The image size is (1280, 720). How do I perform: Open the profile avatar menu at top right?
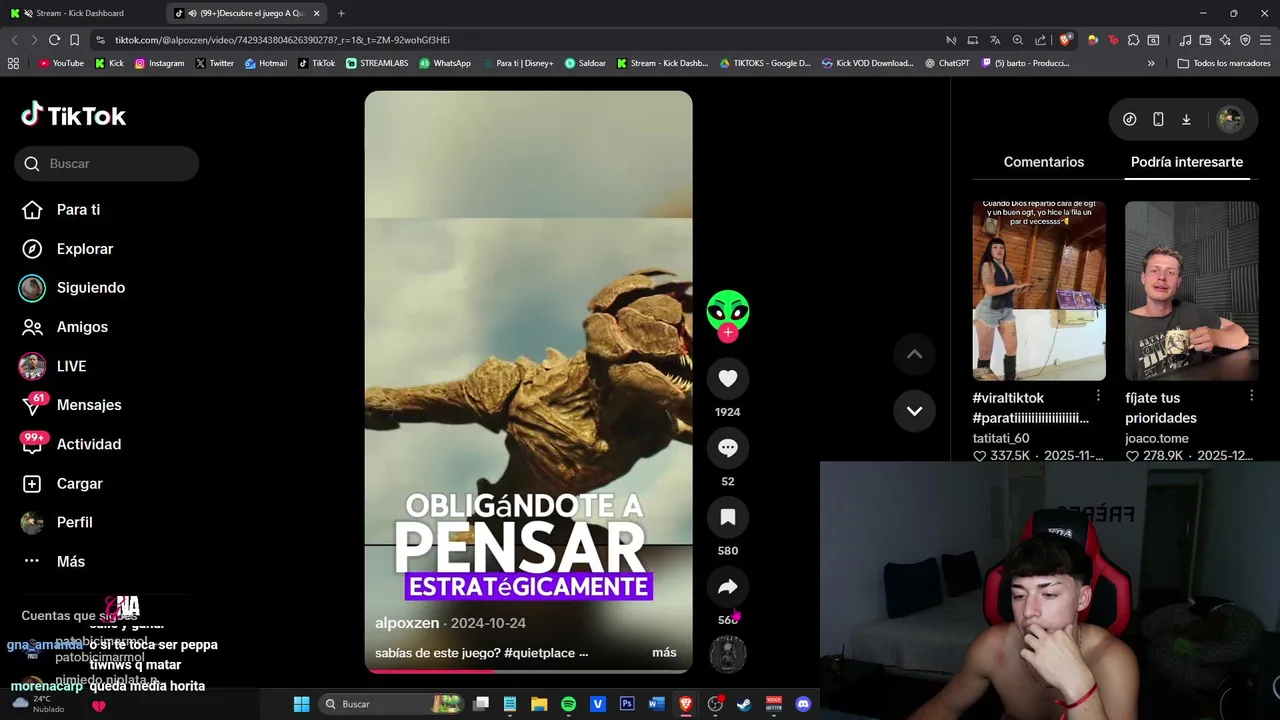(1230, 119)
